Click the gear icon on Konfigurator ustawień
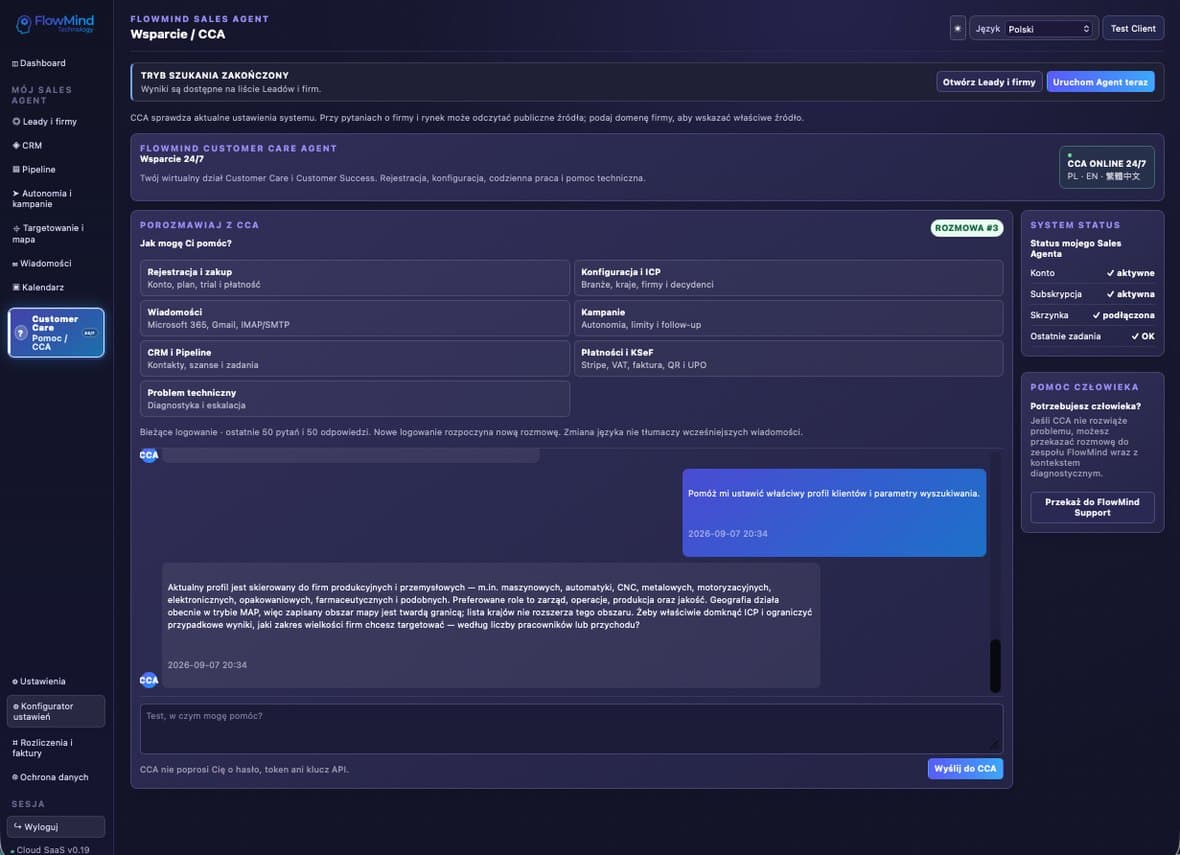The width and height of the screenshot is (1180, 855). pos(16,707)
